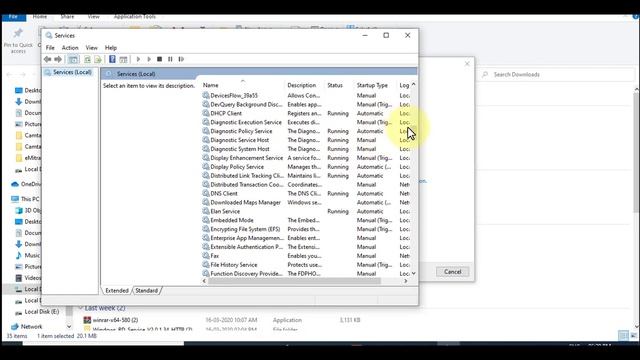640x360 pixels.
Task: Click the gear icon beside DHCP Client
Action: [206, 113]
